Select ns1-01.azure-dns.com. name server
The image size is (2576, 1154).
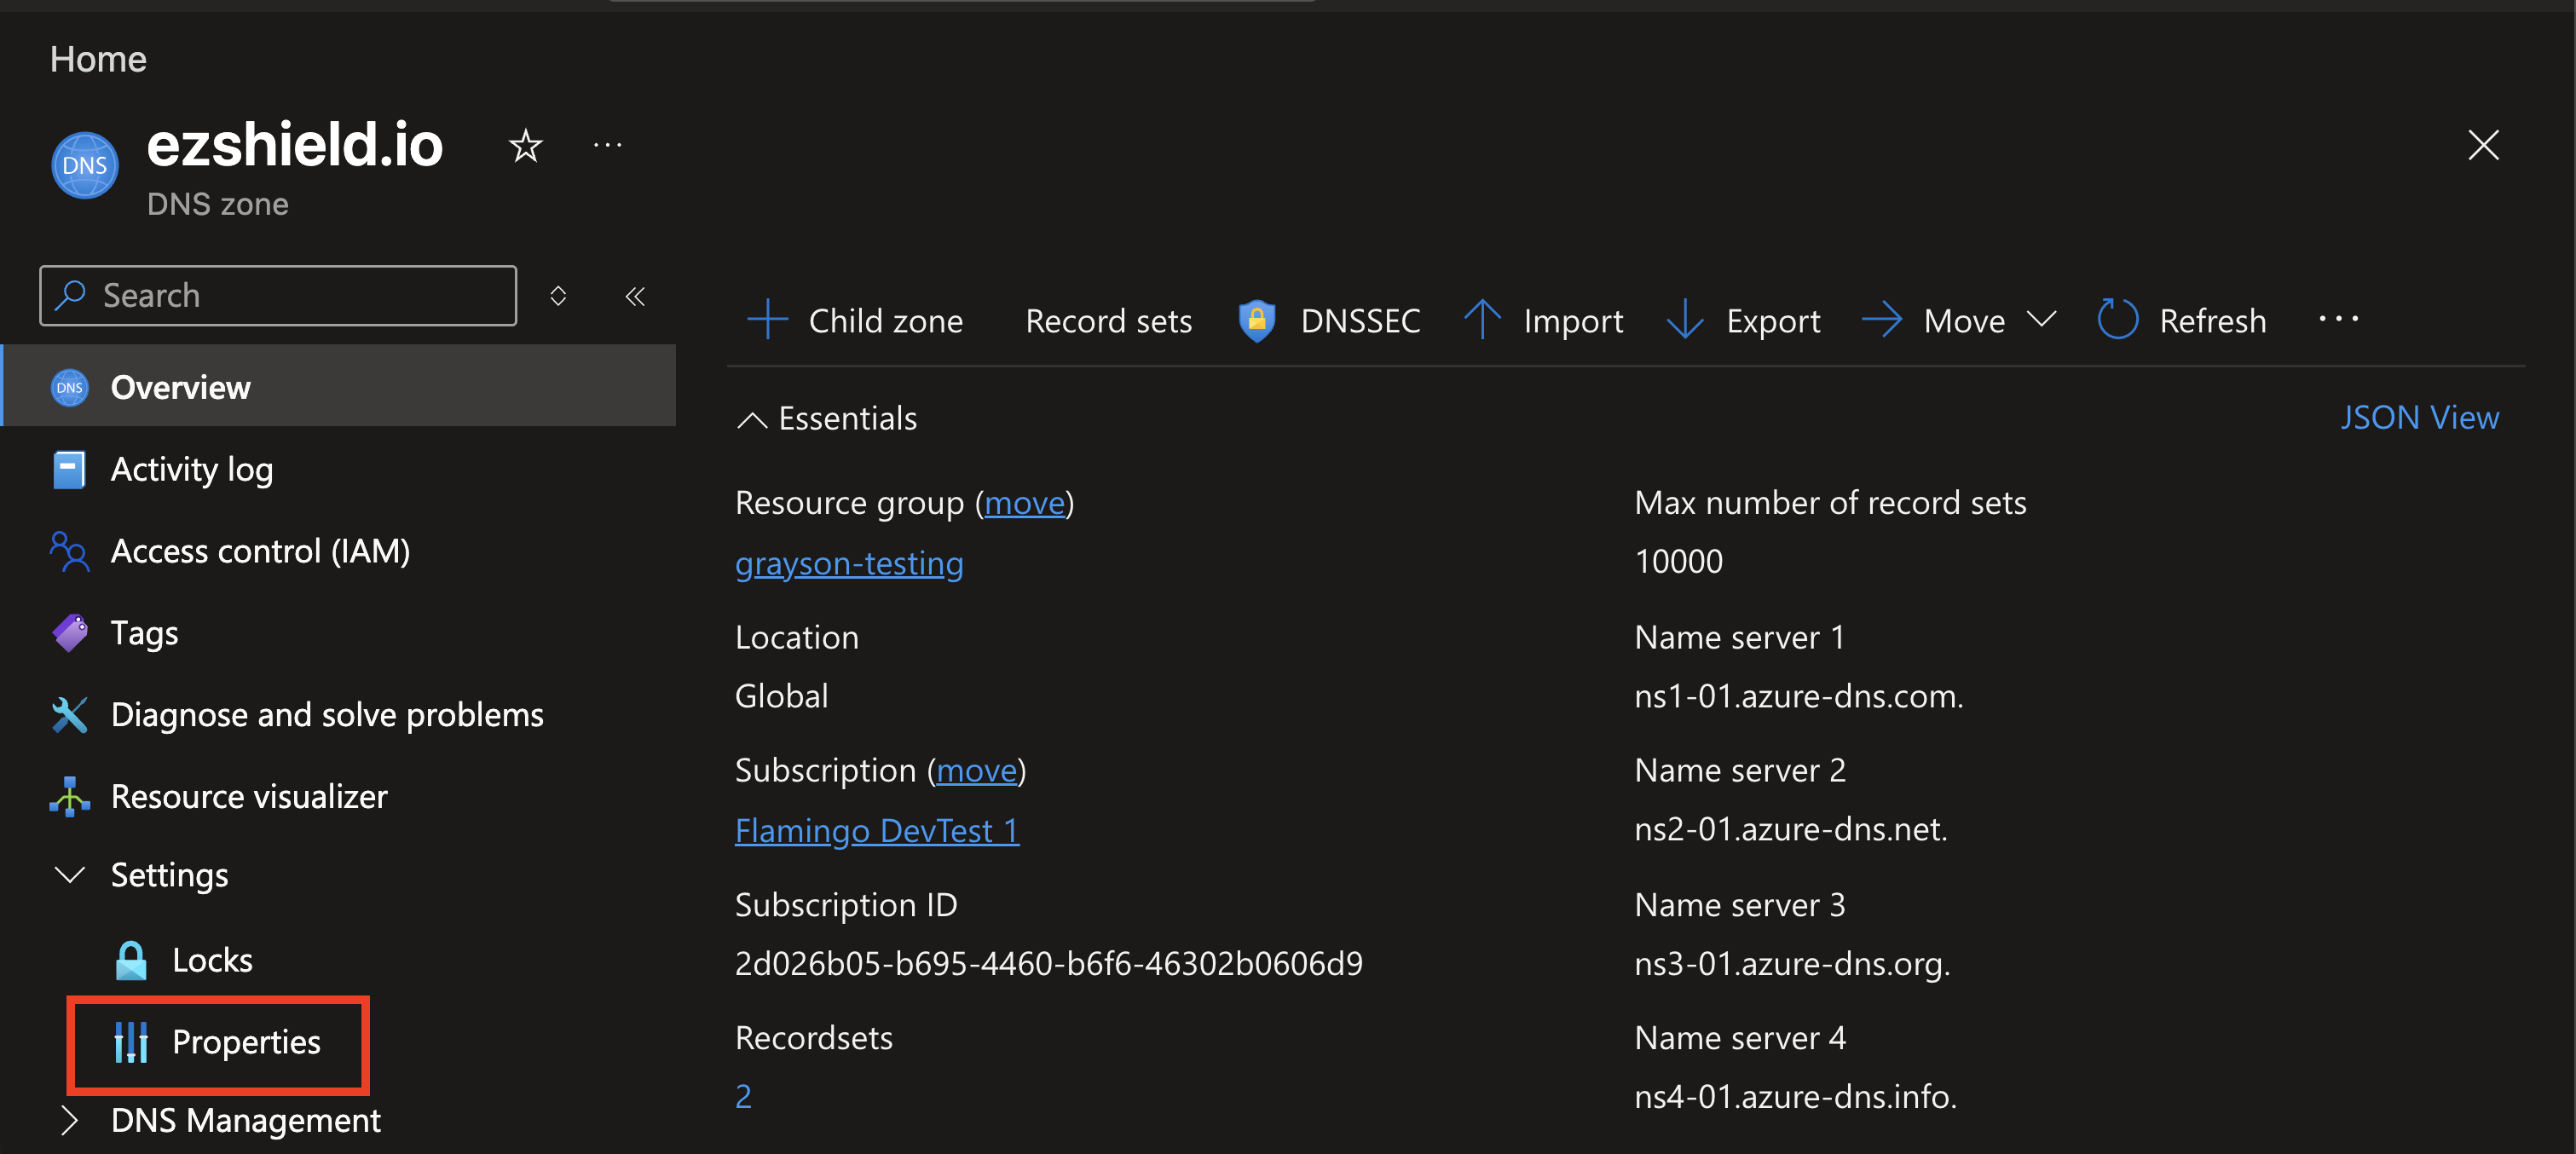[x=1799, y=697]
